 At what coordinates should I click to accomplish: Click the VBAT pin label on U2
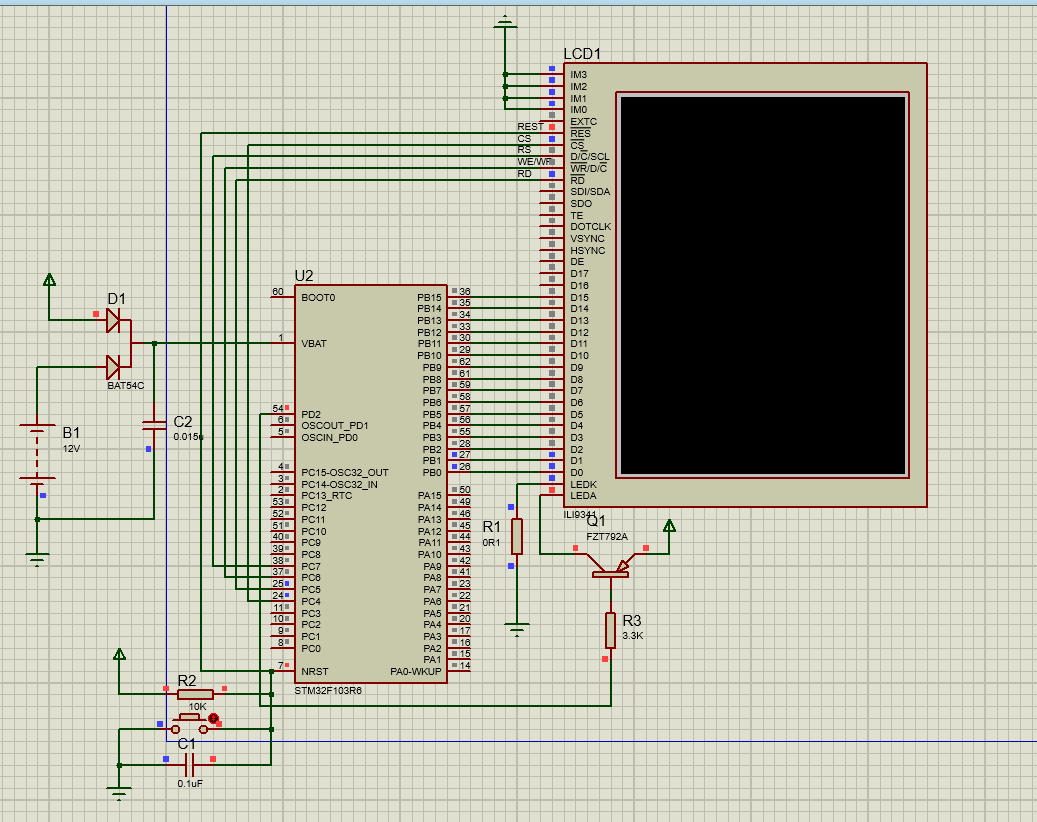[314, 344]
